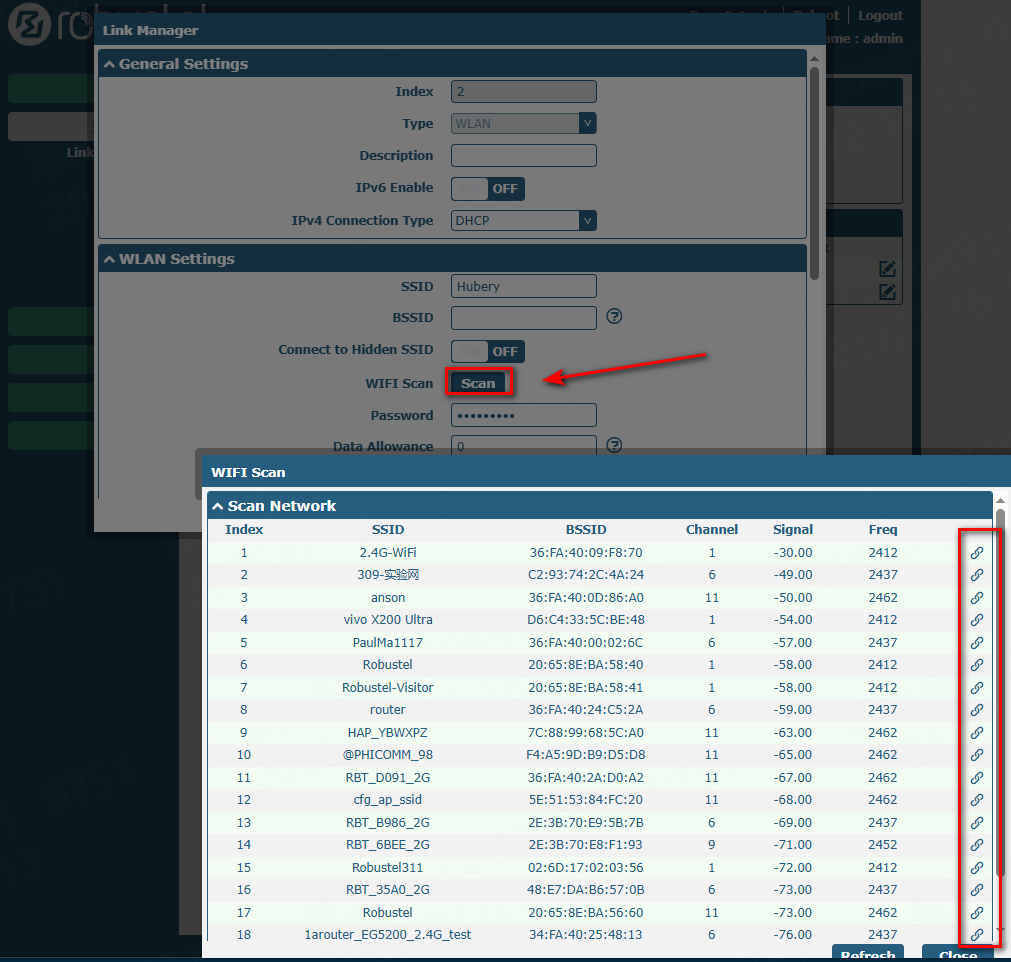The width and height of the screenshot is (1011, 962).
Task: Click the connect icon for anson network
Action: point(977,598)
